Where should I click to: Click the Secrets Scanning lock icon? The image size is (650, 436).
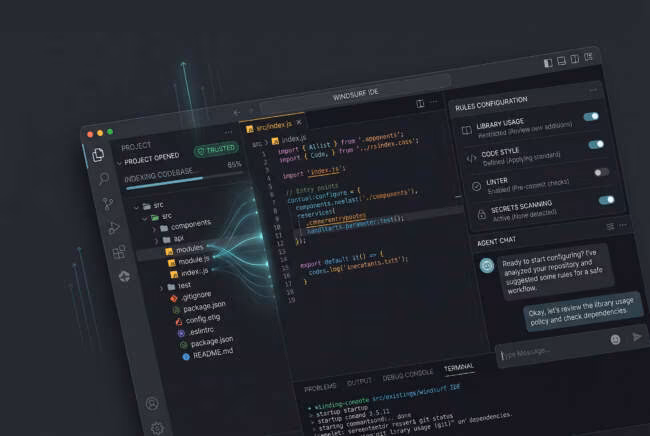point(481,214)
